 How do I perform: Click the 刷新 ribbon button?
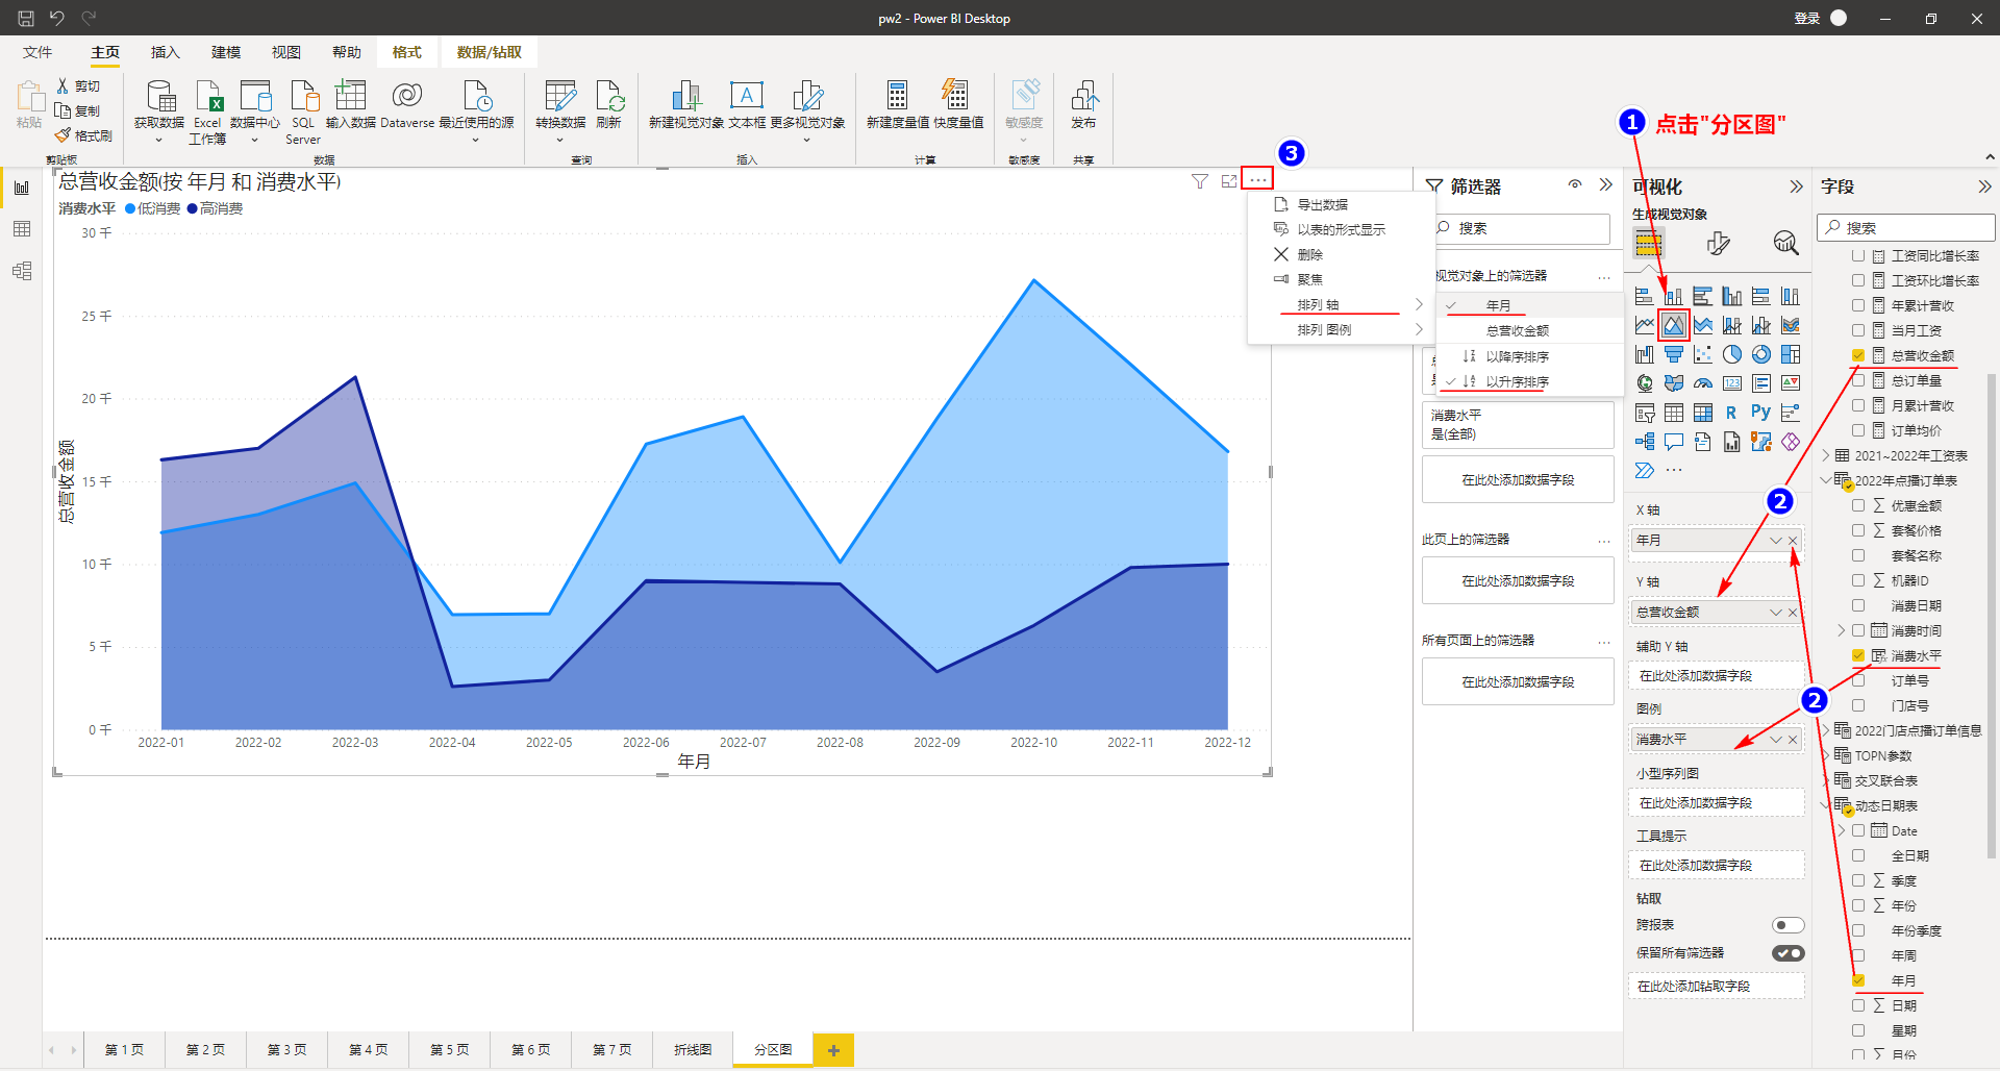(608, 107)
